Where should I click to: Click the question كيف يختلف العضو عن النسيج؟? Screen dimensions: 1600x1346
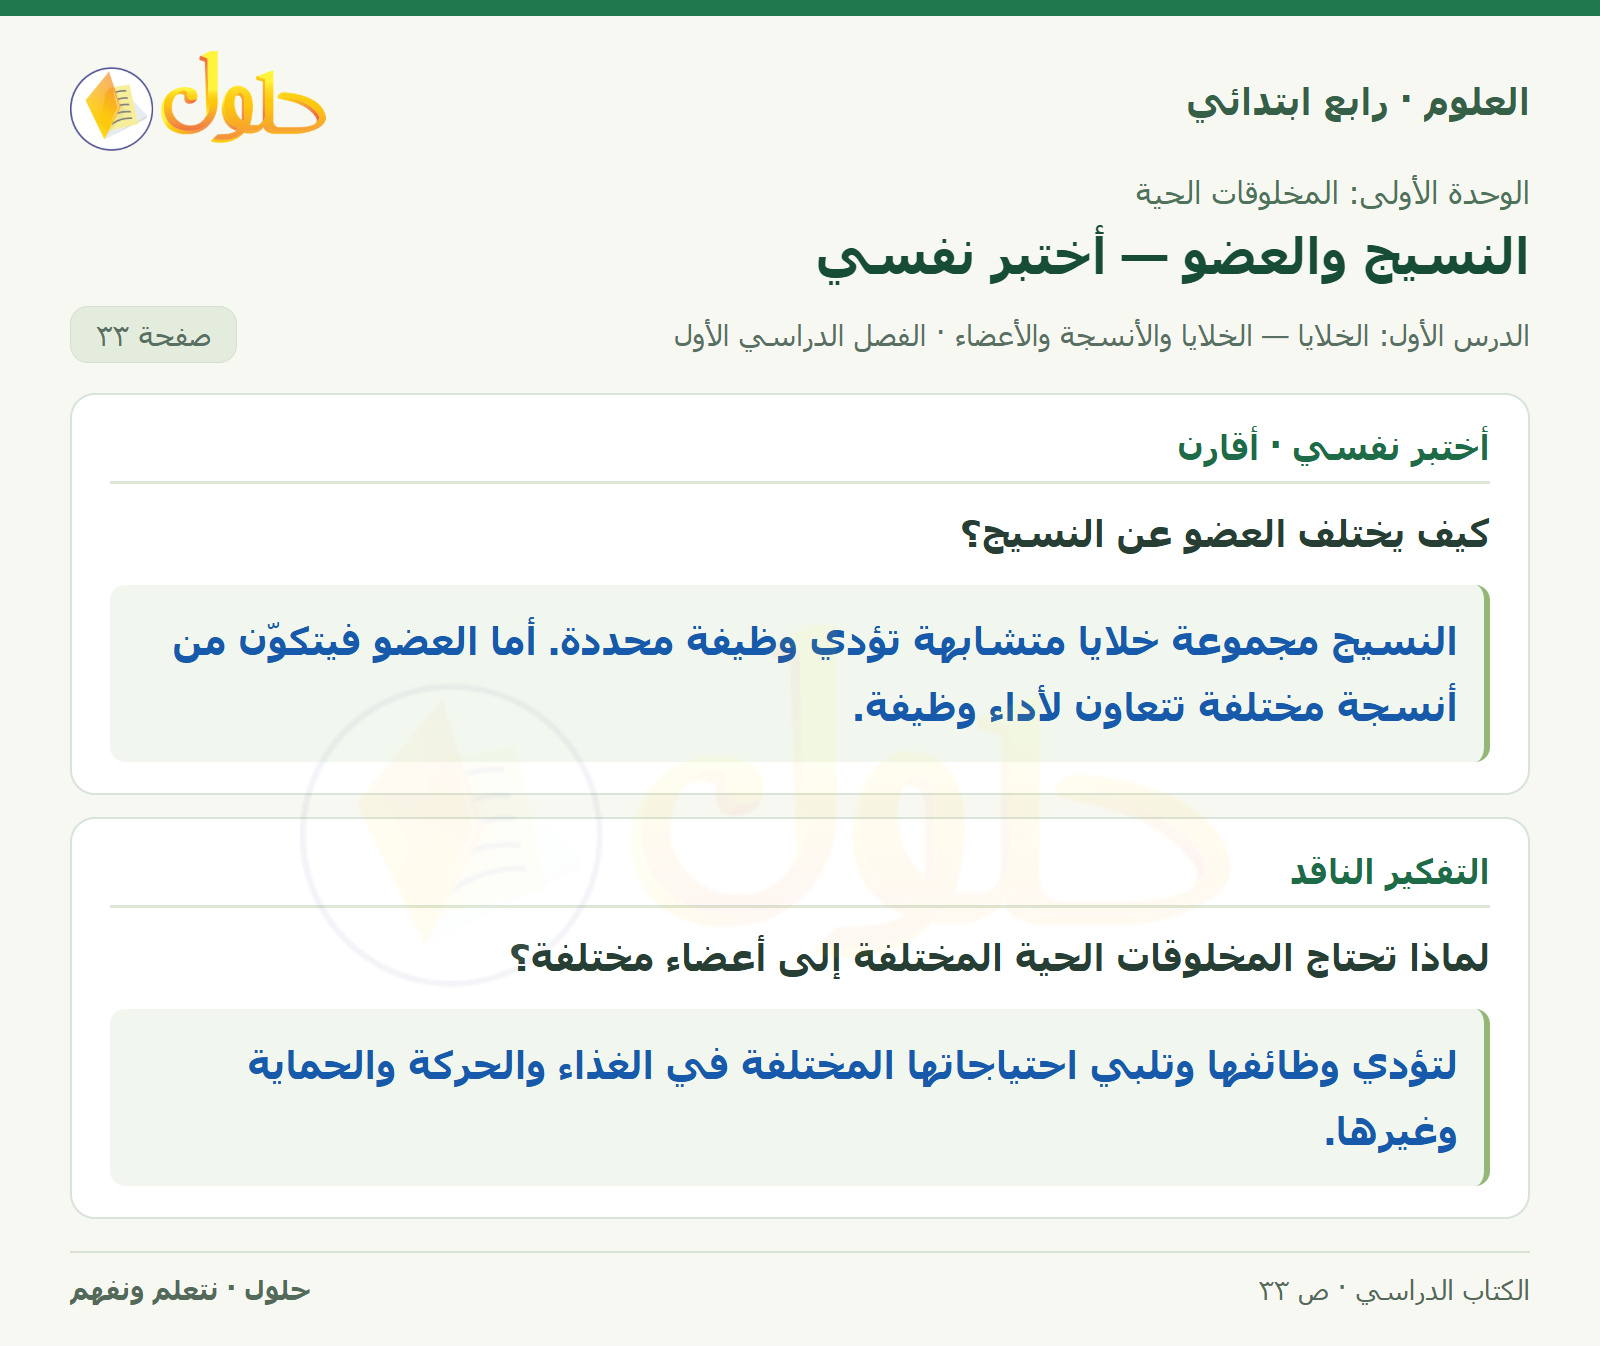(x=1225, y=534)
